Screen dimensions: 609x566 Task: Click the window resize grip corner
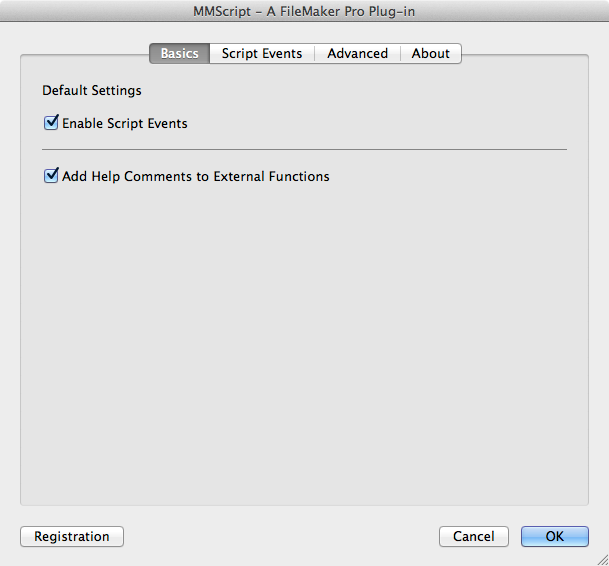tap(603, 560)
